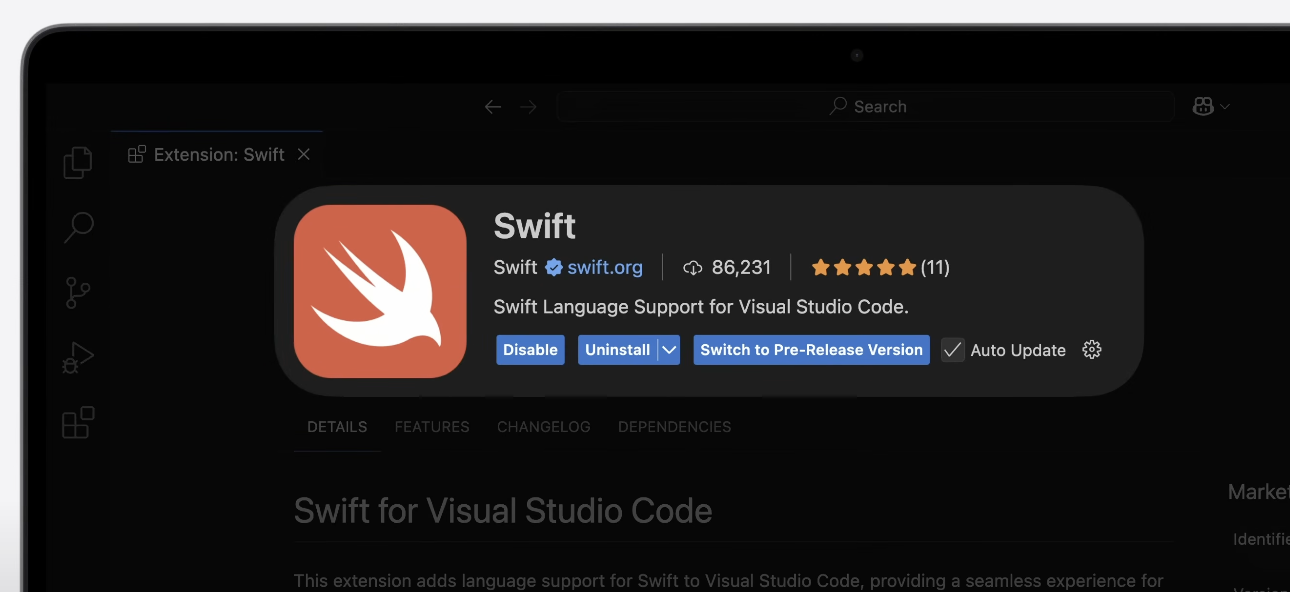This screenshot has width=1290, height=592.
Task: Click Switch to Pre-Release Version button
Action: pos(812,350)
